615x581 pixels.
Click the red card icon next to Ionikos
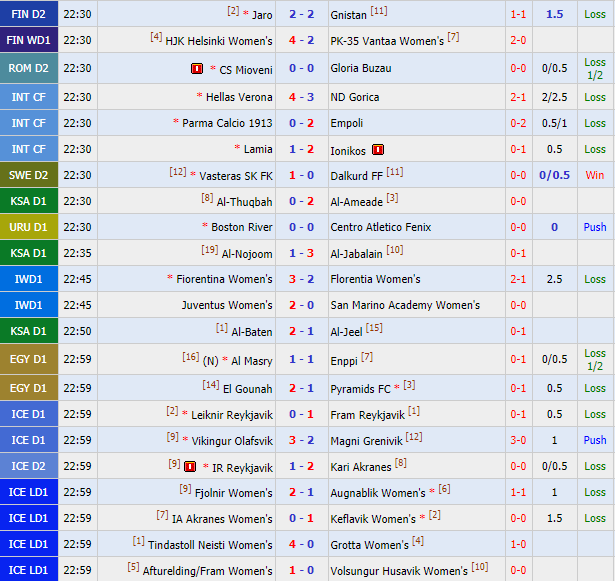[378, 150]
